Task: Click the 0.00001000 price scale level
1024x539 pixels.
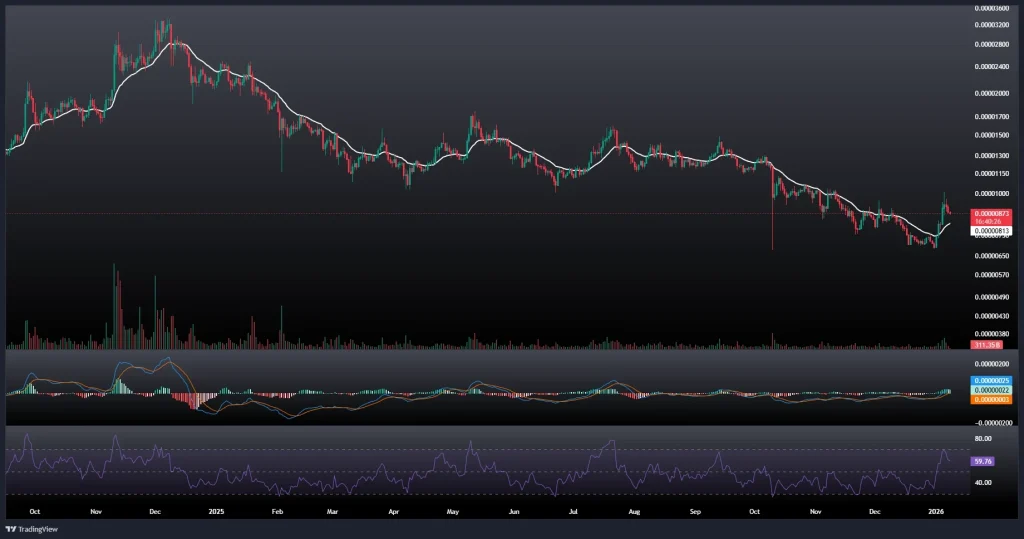Action: [992, 193]
